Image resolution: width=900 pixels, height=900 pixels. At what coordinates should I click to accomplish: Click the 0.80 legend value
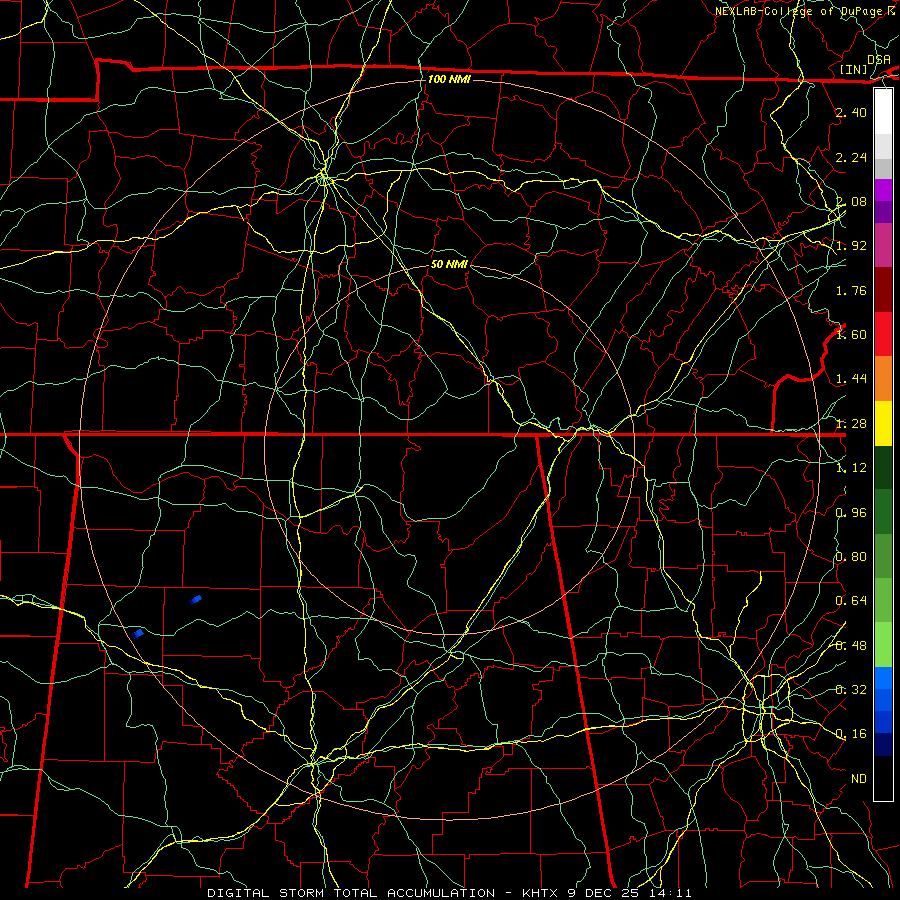click(851, 557)
